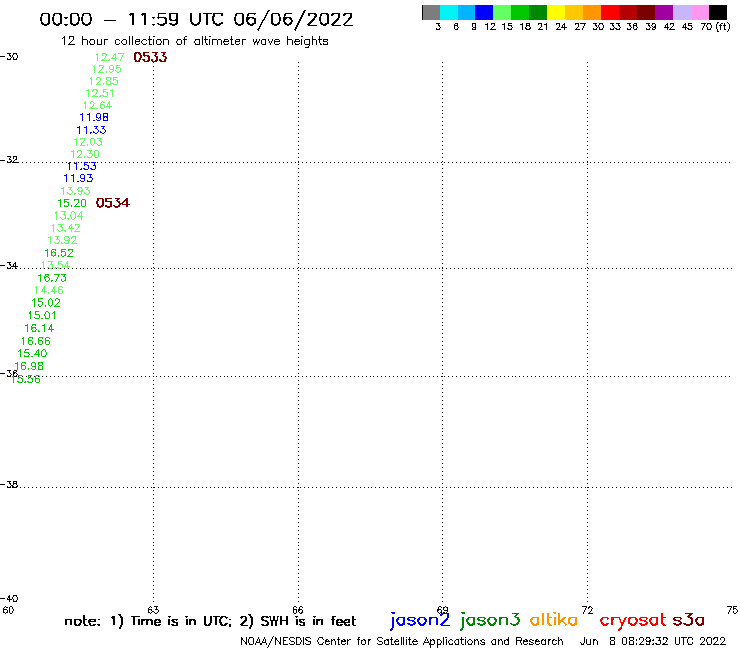
Task: Click the 13.93 wave height reading
Action: (x=76, y=191)
